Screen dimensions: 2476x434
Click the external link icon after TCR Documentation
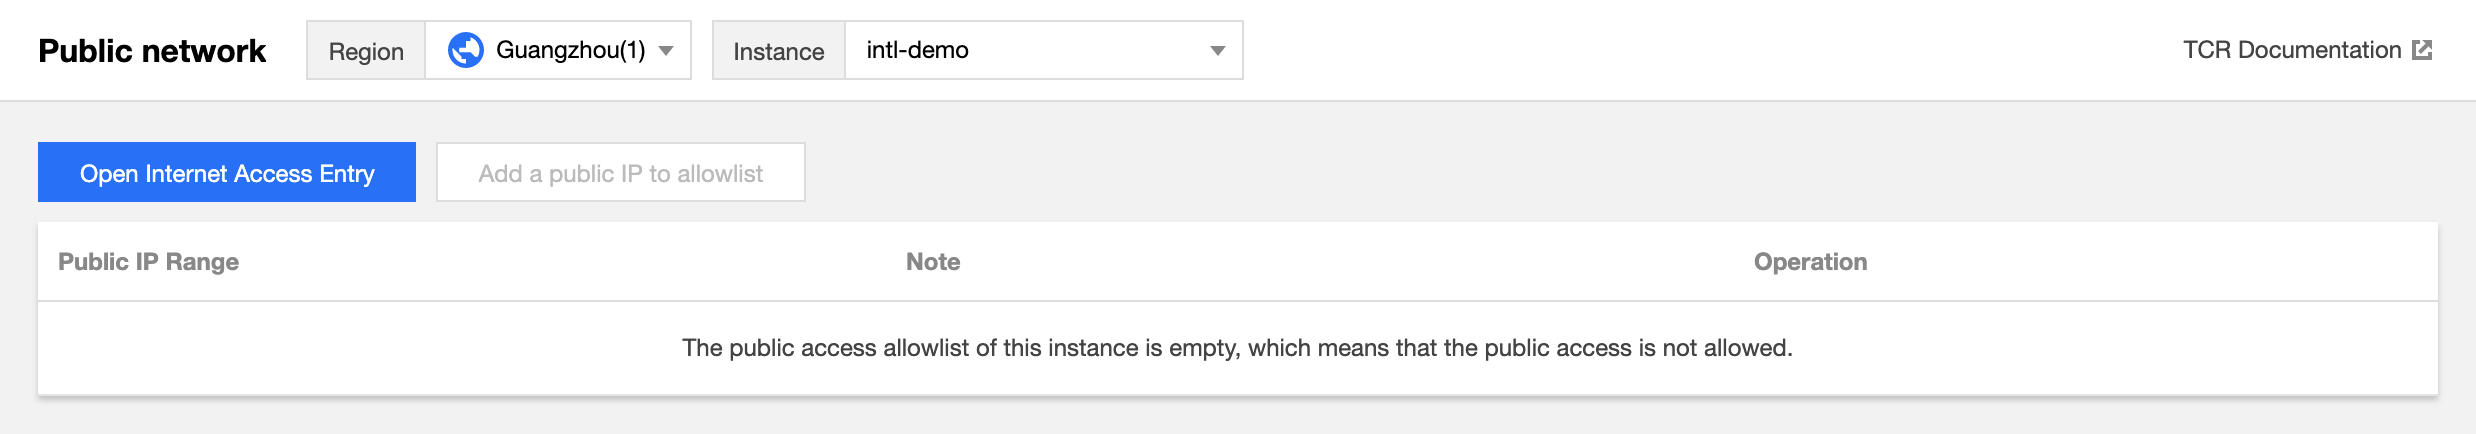tap(2422, 50)
